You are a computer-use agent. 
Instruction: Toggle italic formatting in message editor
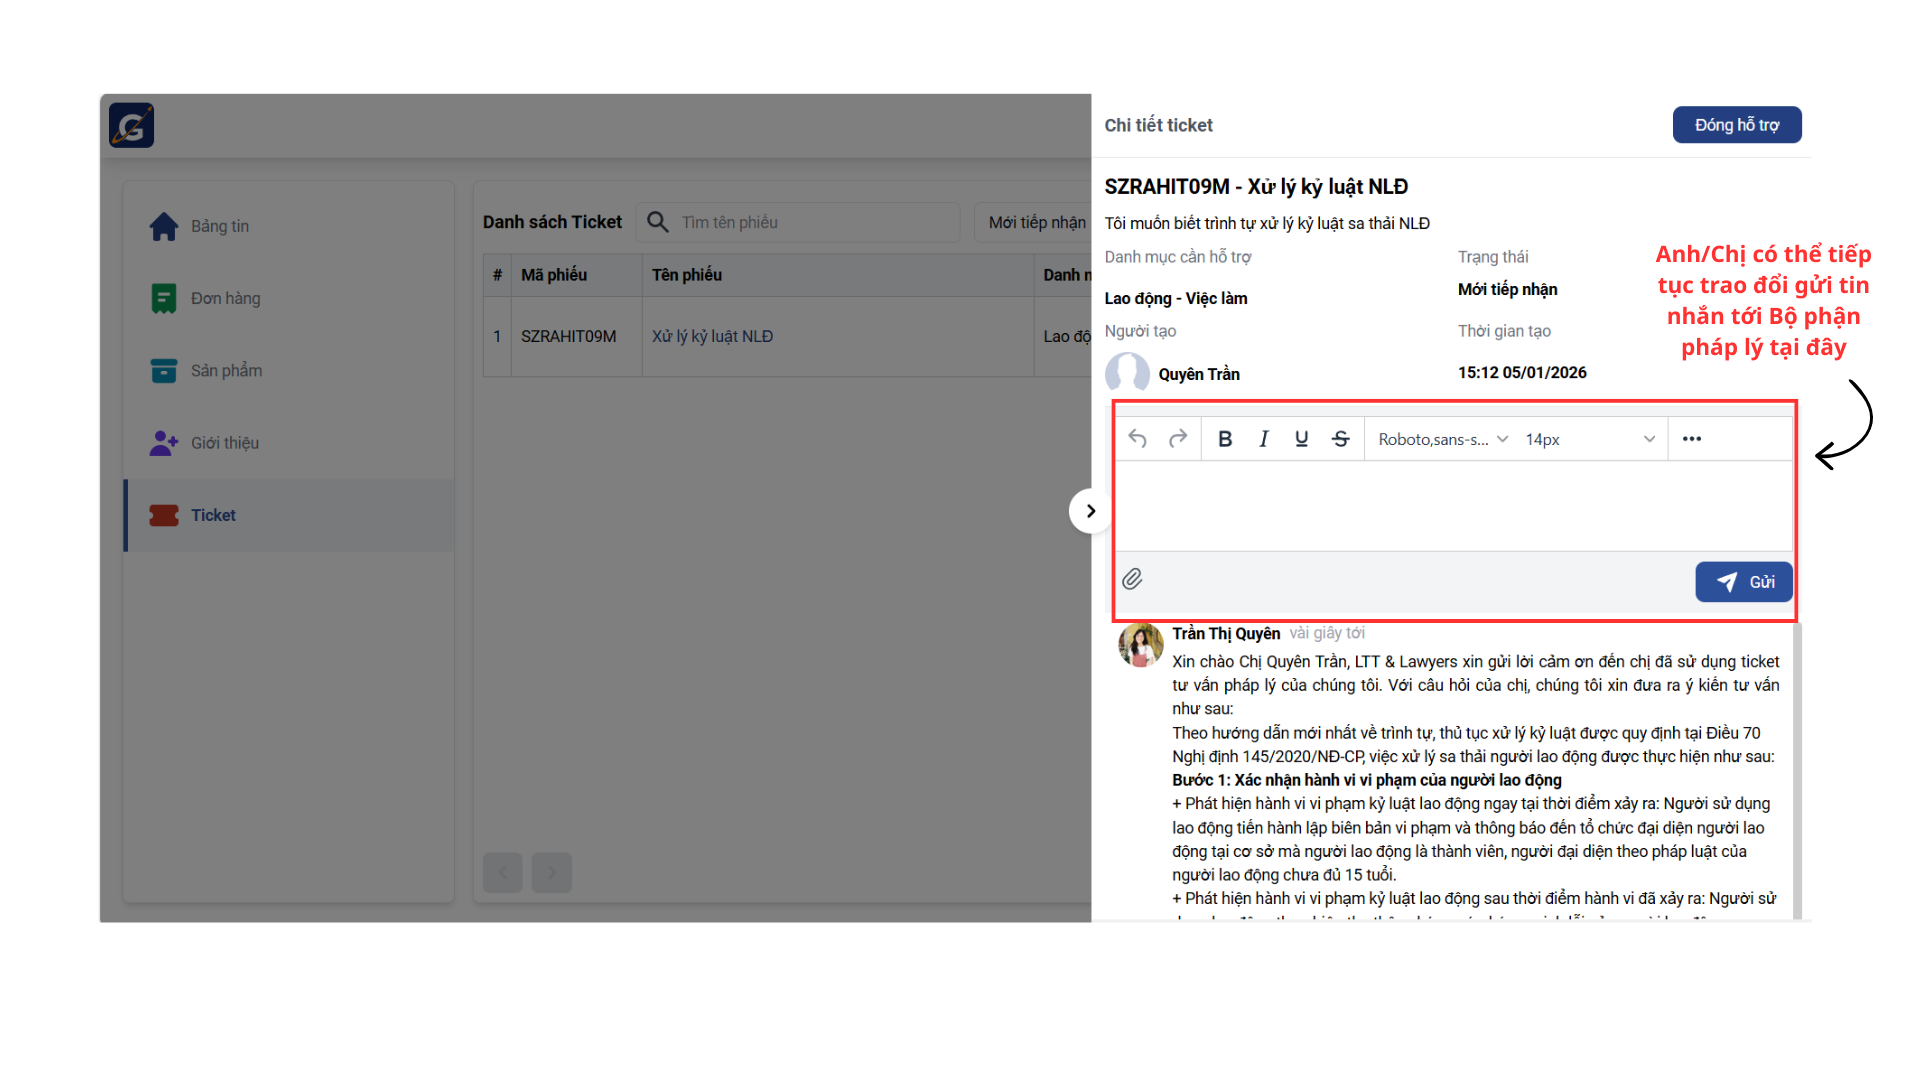(x=1264, y=439)
